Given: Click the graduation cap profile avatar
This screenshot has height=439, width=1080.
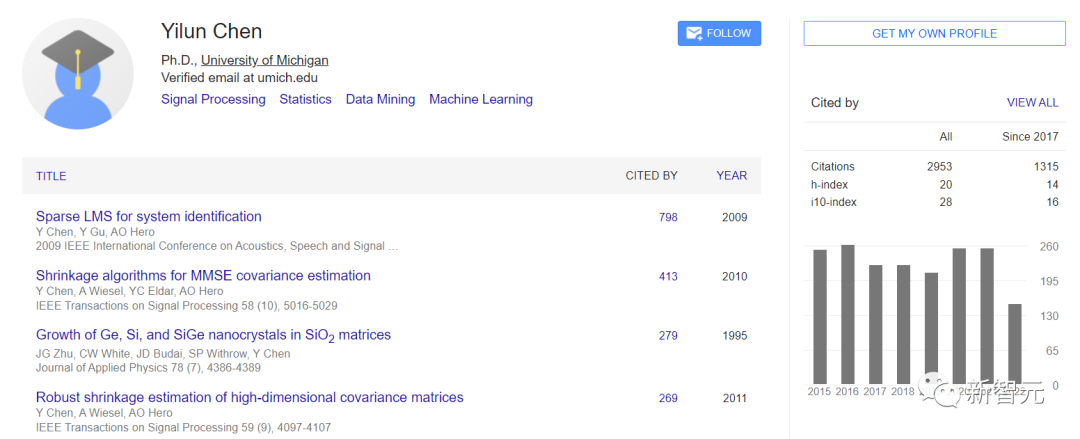Looking at the screenshot, I should (x=78, y=73).
